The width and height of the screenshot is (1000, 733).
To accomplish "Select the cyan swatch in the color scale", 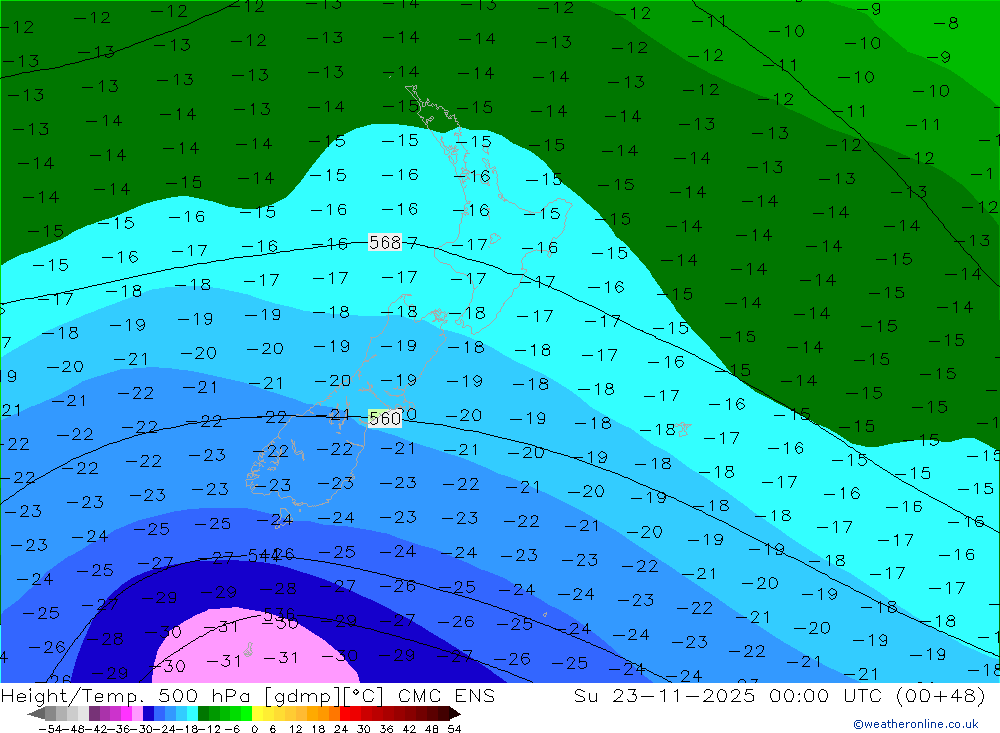I will (x=192, y=714).
